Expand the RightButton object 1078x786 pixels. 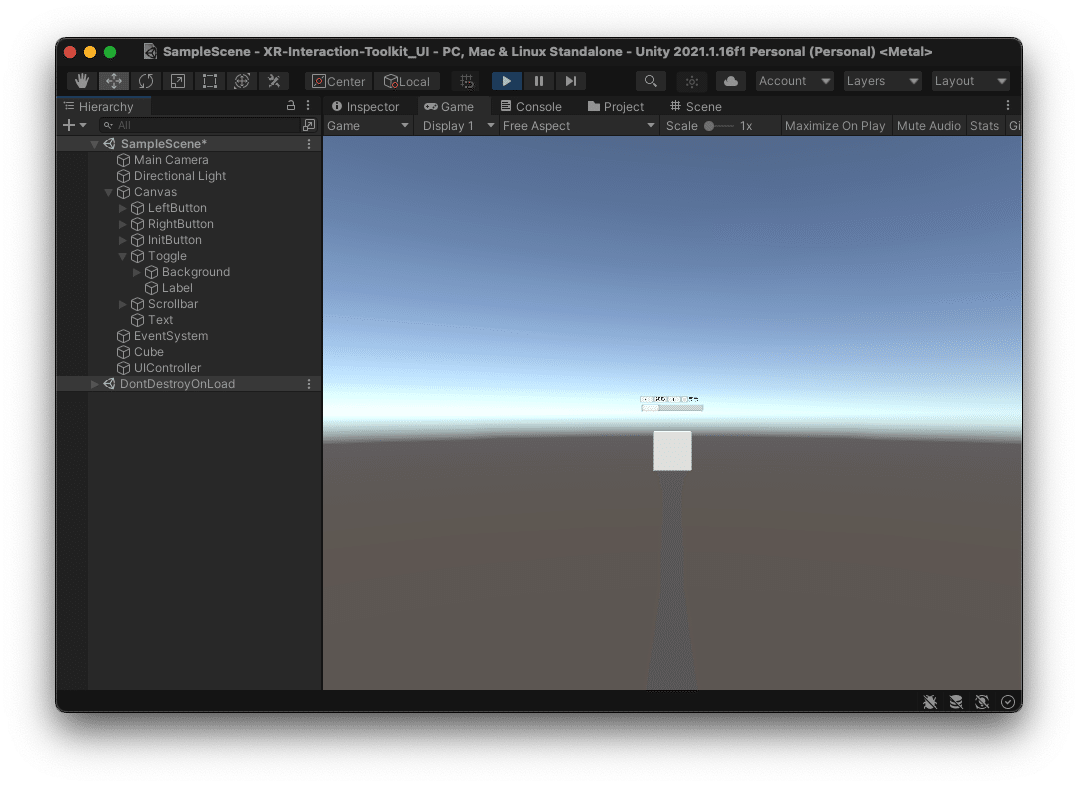(x=122, y=224)
